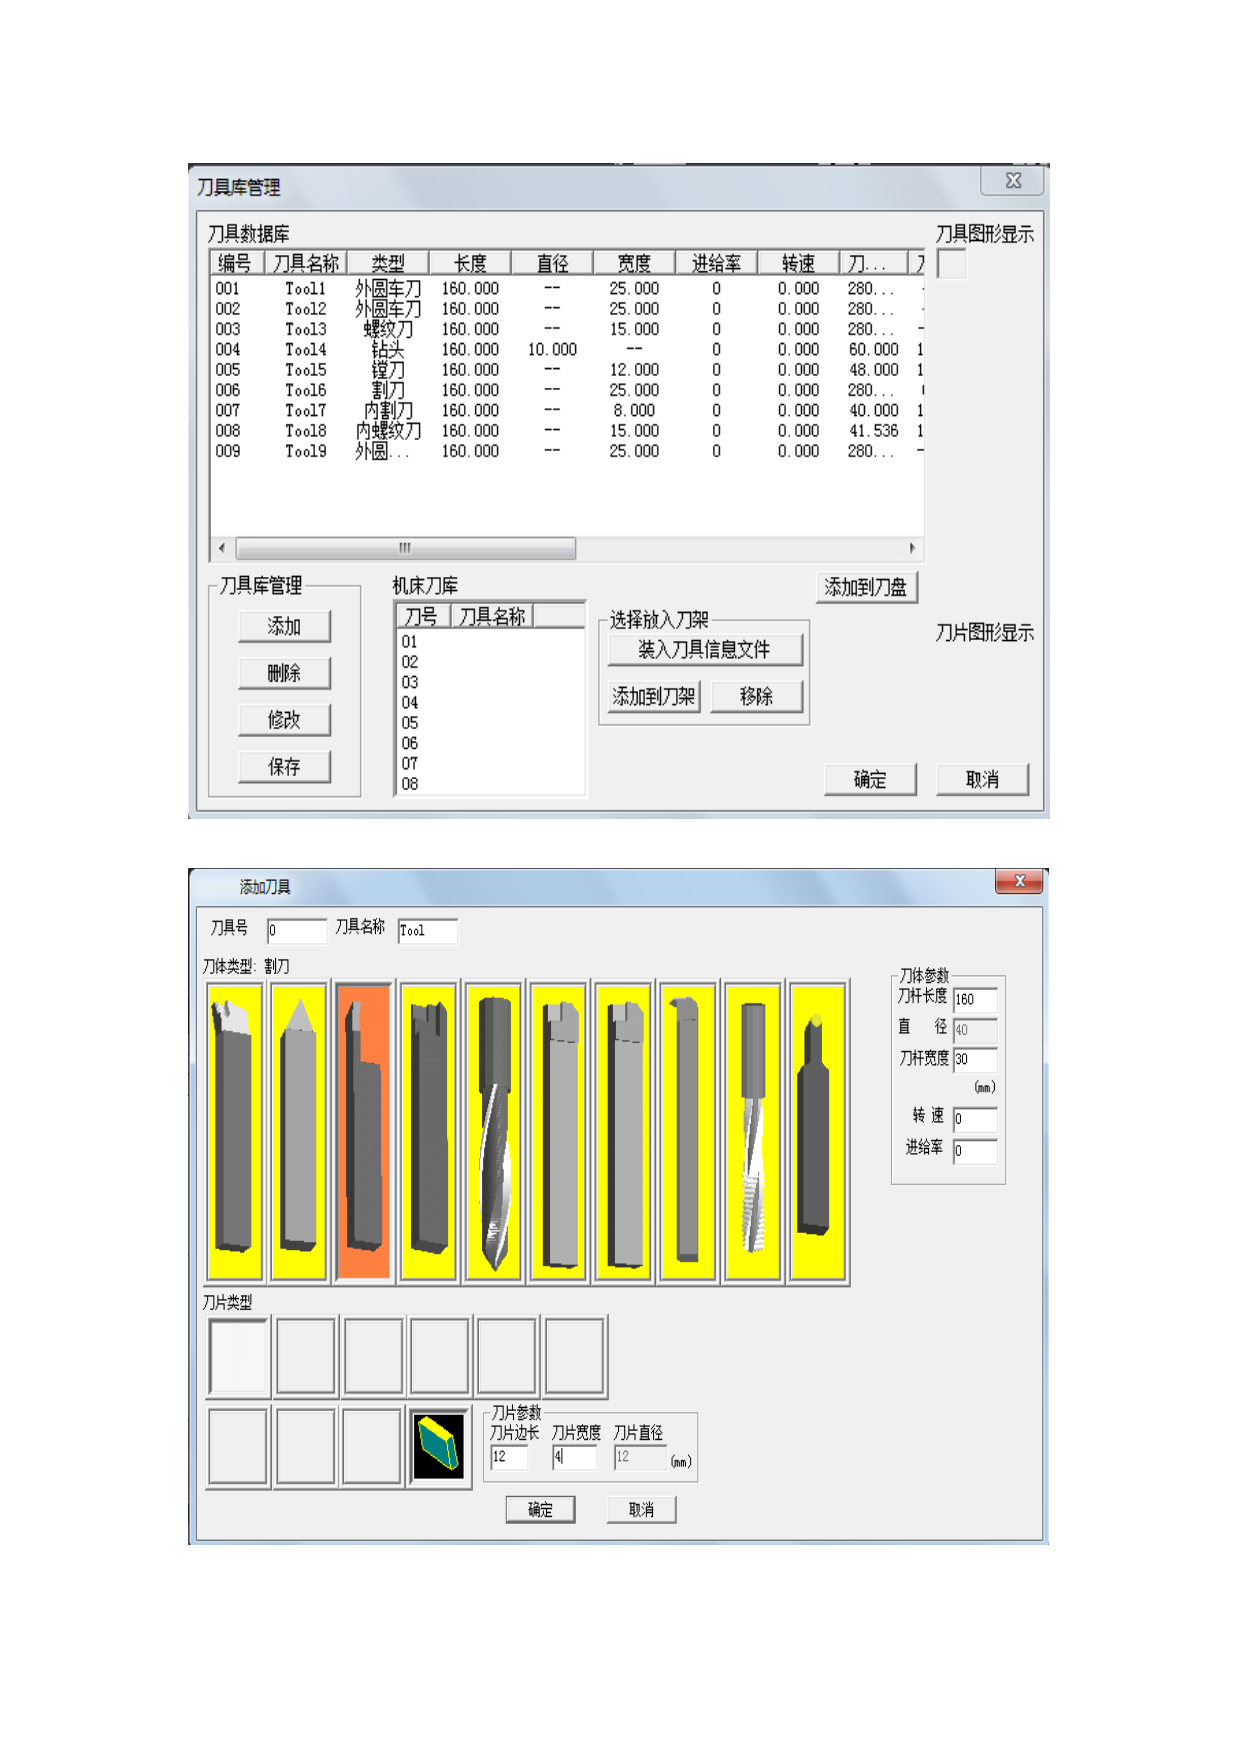Click the 删除 button
1241x1754 pixels.
click(x=284, y=673)
